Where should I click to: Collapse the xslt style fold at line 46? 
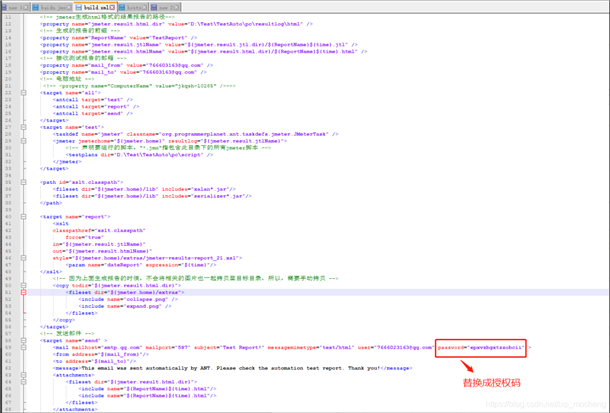(24, 258)
